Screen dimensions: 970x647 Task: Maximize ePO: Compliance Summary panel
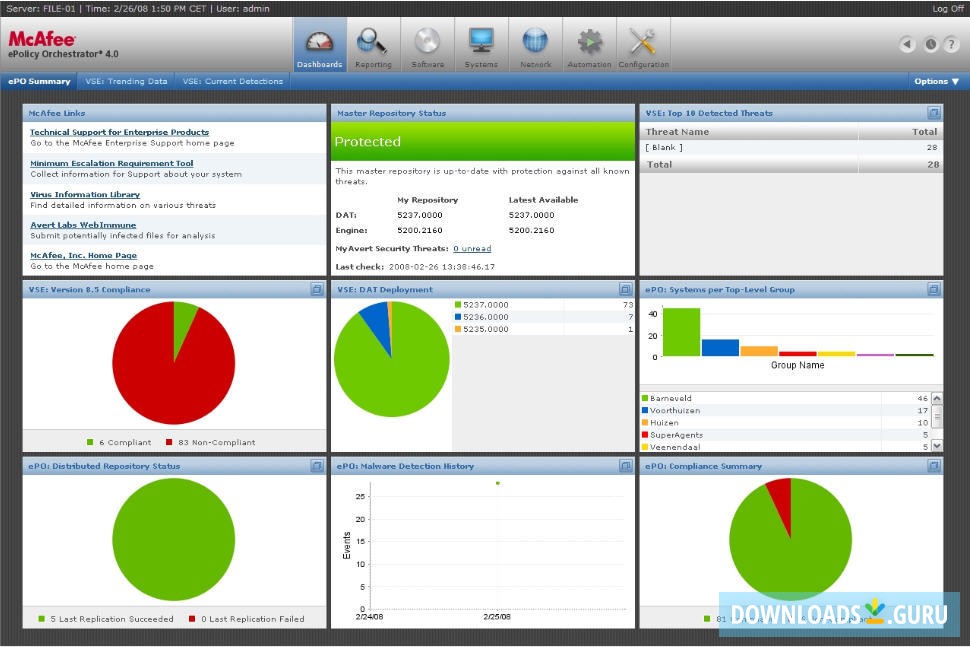(x=934, y=466)
